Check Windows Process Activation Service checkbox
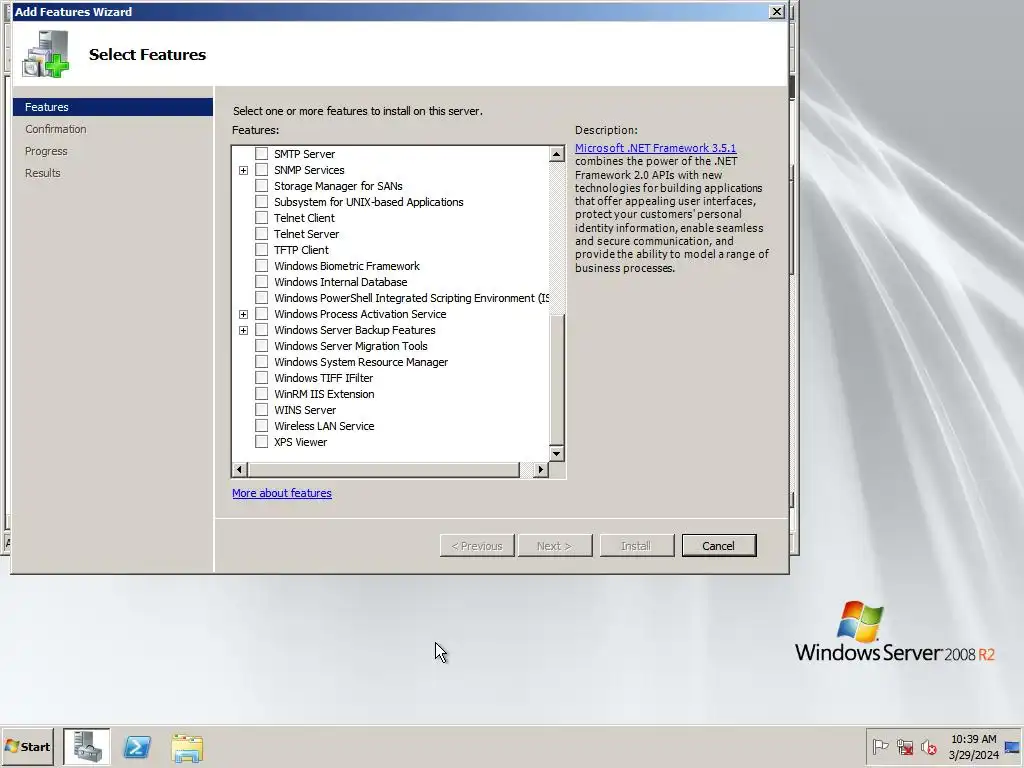Viewport: 1024px width, 768px height. coord(261,313)
